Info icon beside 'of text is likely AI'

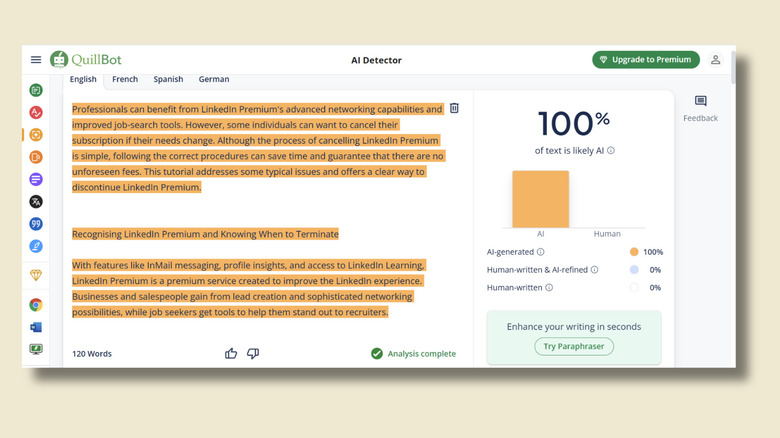tap(611, 150)
